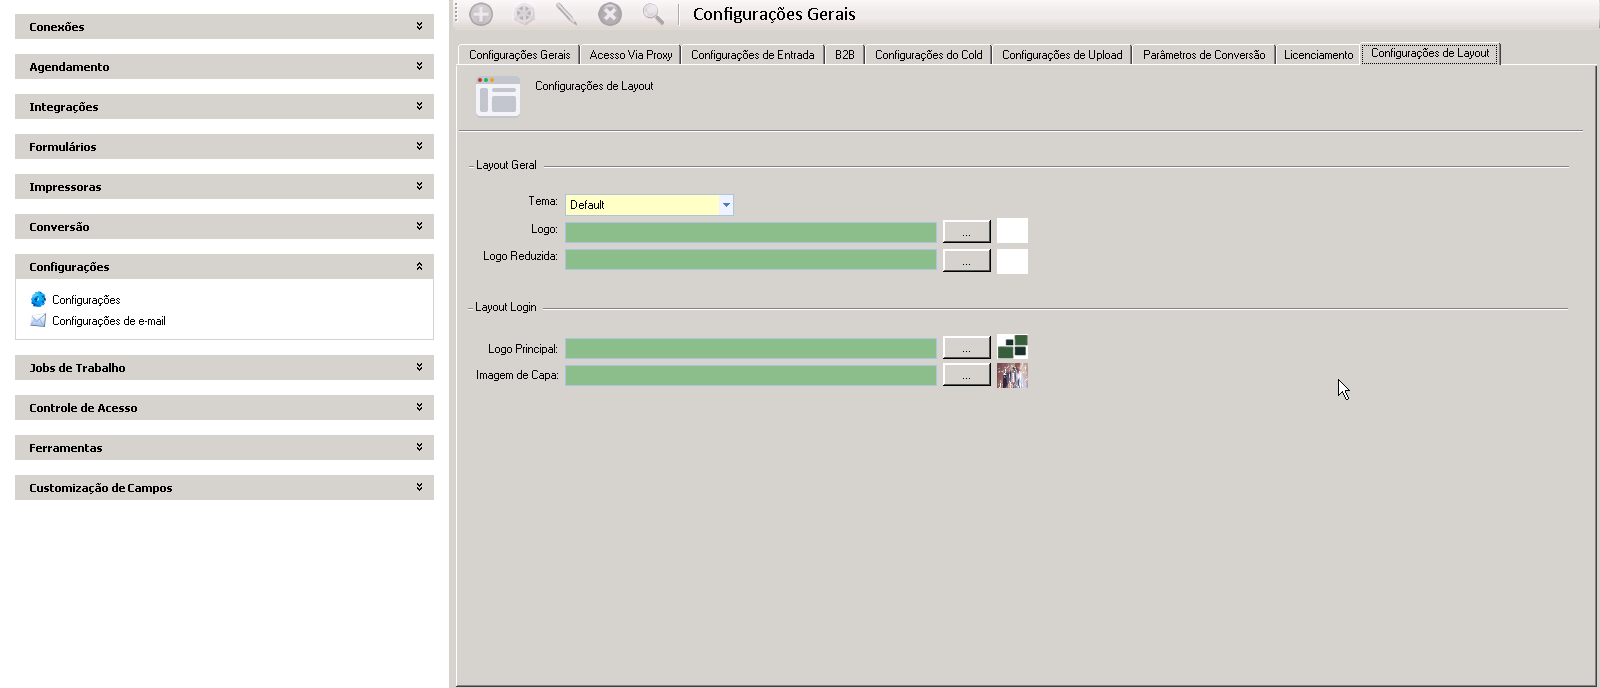1600x688 pixels.
Task: Browse for the Logo Principal file
Action: [x=966, y=348]
